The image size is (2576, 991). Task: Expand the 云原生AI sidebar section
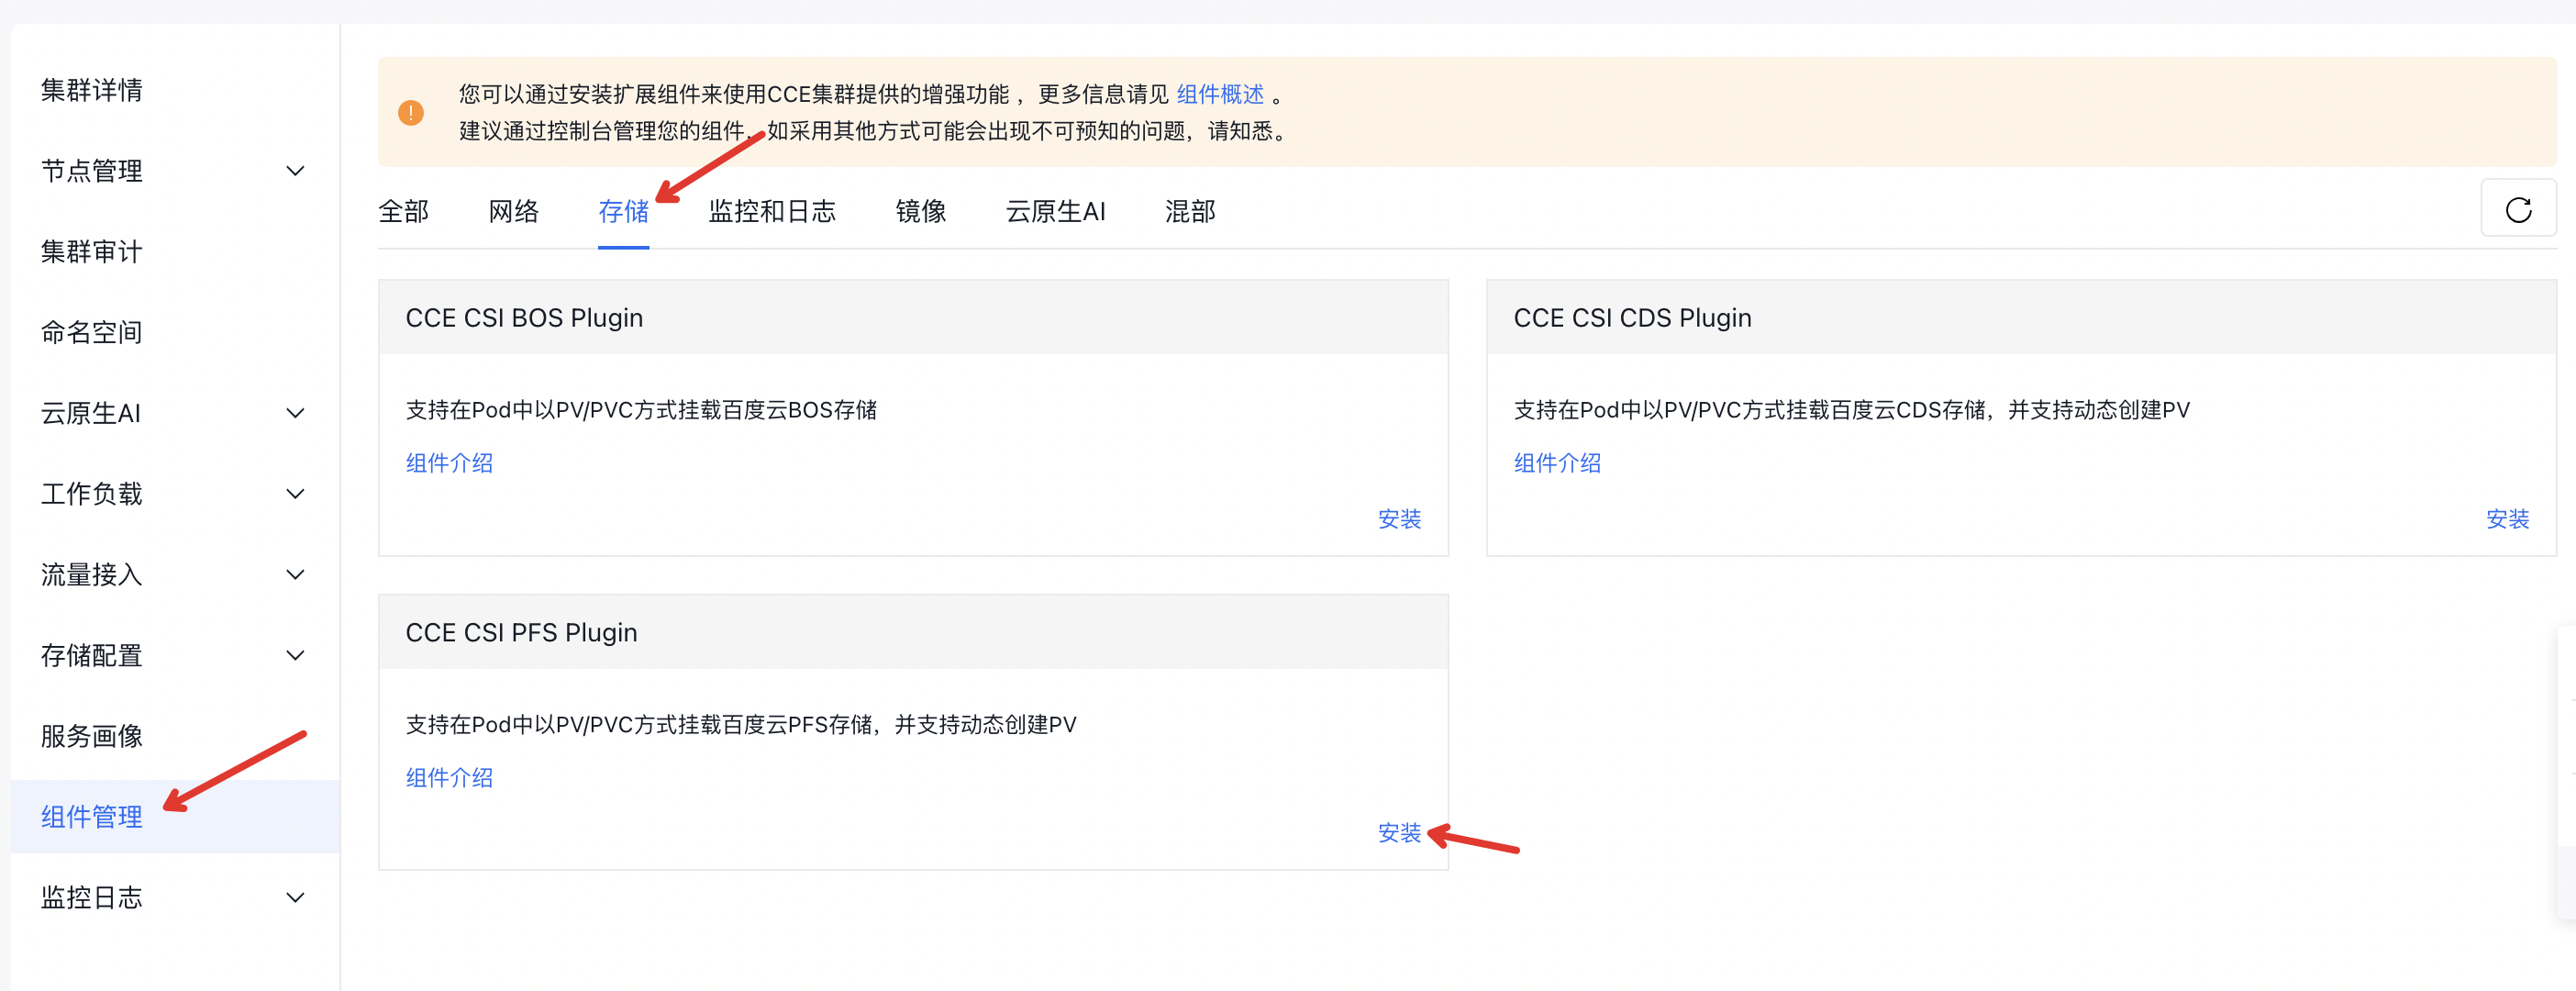tap(295, 412)
